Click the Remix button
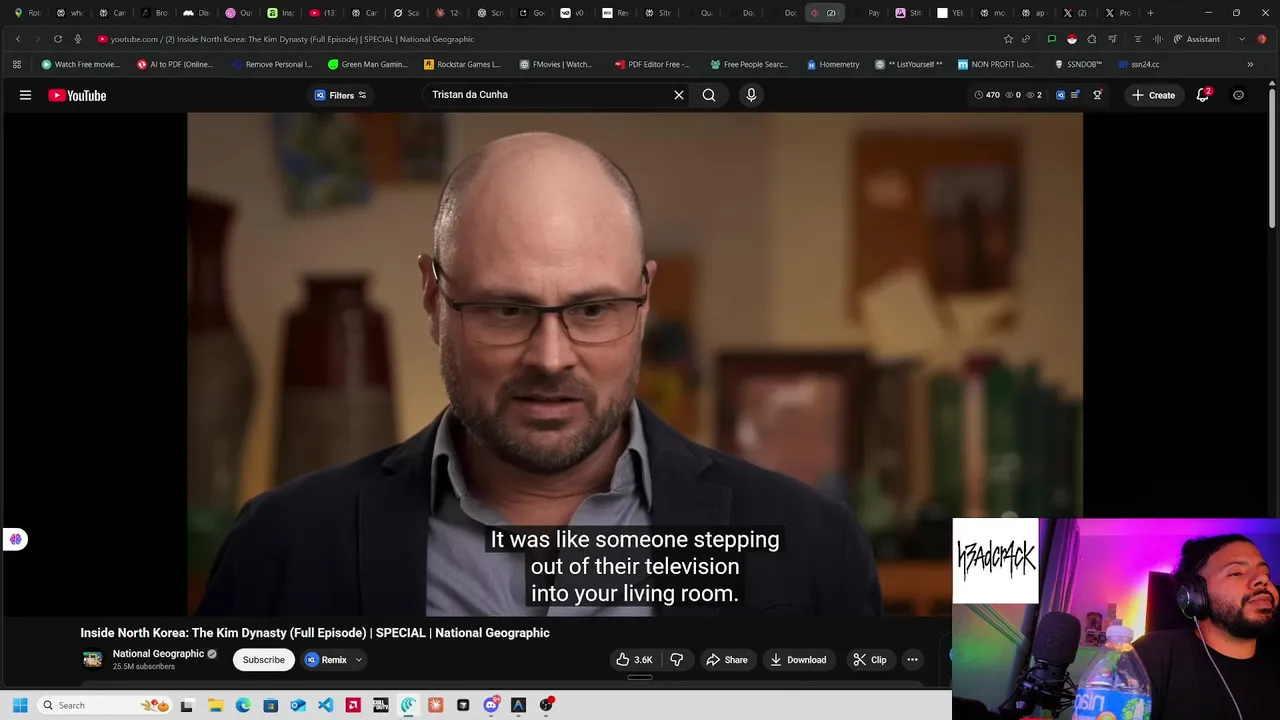 pos(326,660)
